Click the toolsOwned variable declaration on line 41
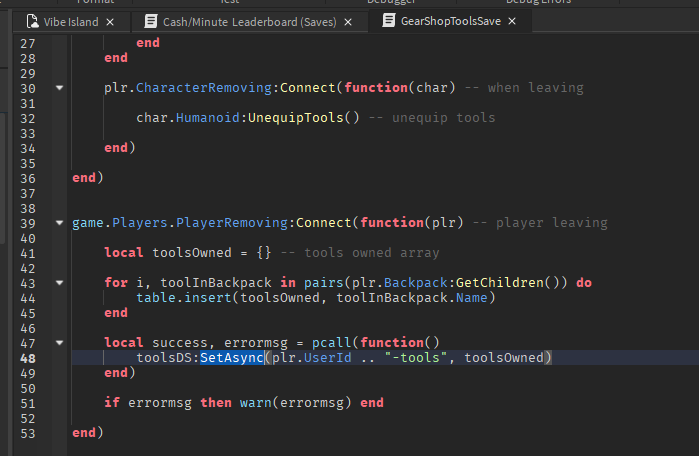 click(x=192, y=253)
